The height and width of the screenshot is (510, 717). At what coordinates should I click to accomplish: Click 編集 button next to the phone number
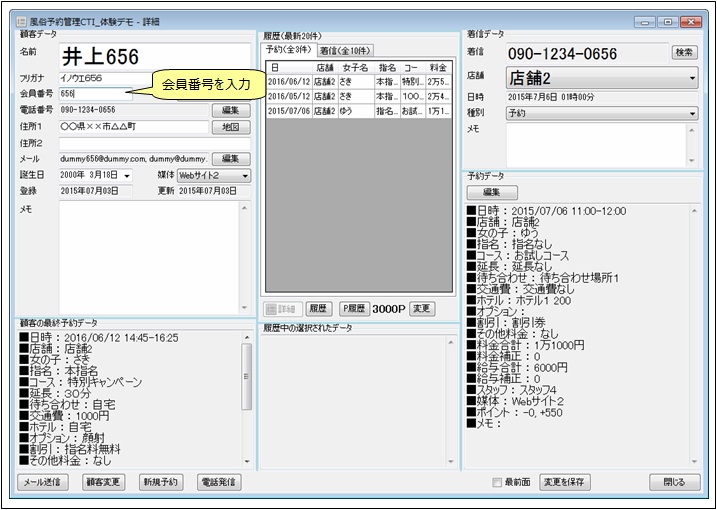click(x=230, y=110)
